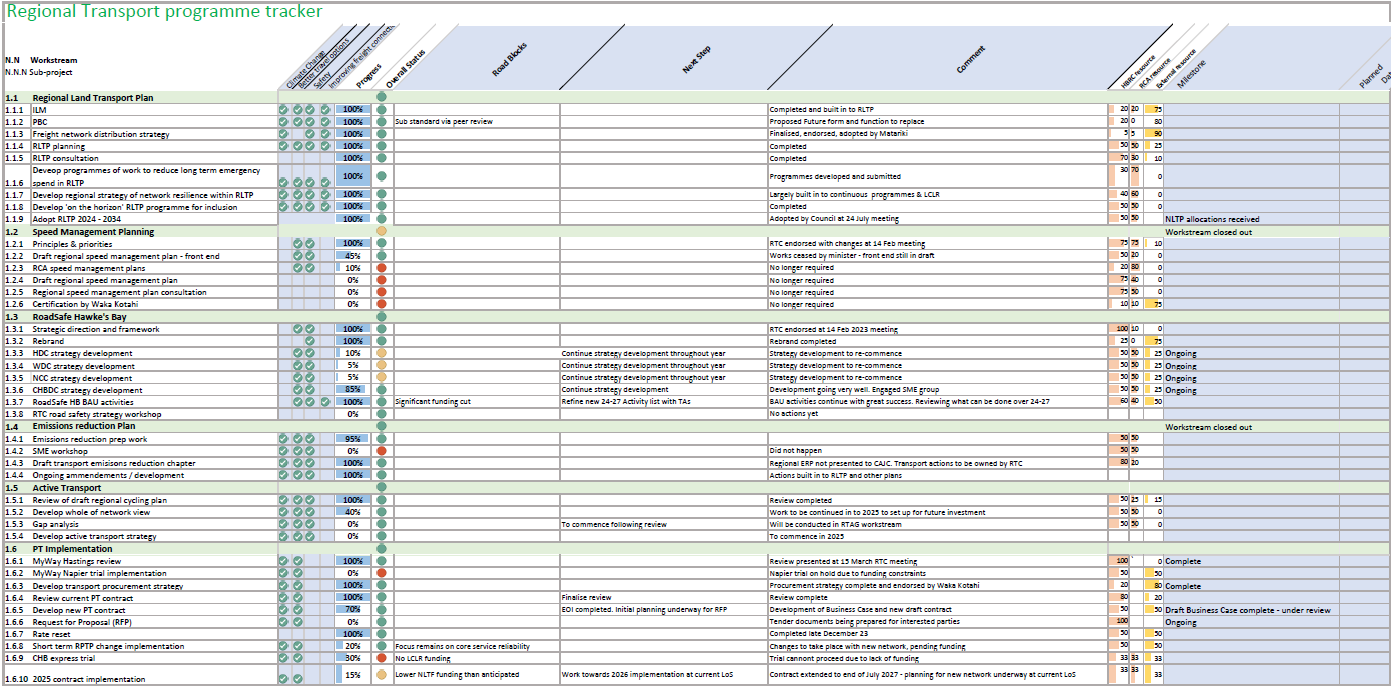
Task: Click the 'Progress' column header
Action: 369,76
